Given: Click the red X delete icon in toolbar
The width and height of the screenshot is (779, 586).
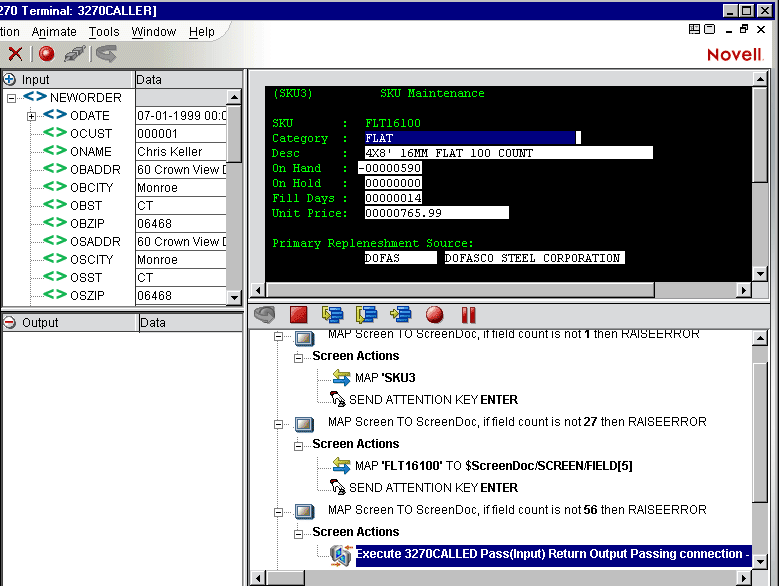Looking at the screenshot, I should point(15,54).
